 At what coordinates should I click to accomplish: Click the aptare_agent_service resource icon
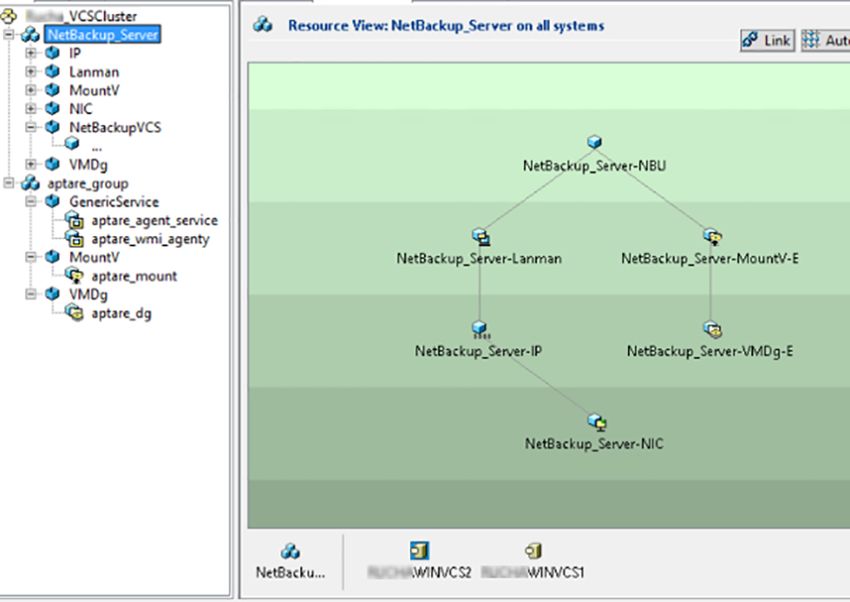[x=74, y=220]
